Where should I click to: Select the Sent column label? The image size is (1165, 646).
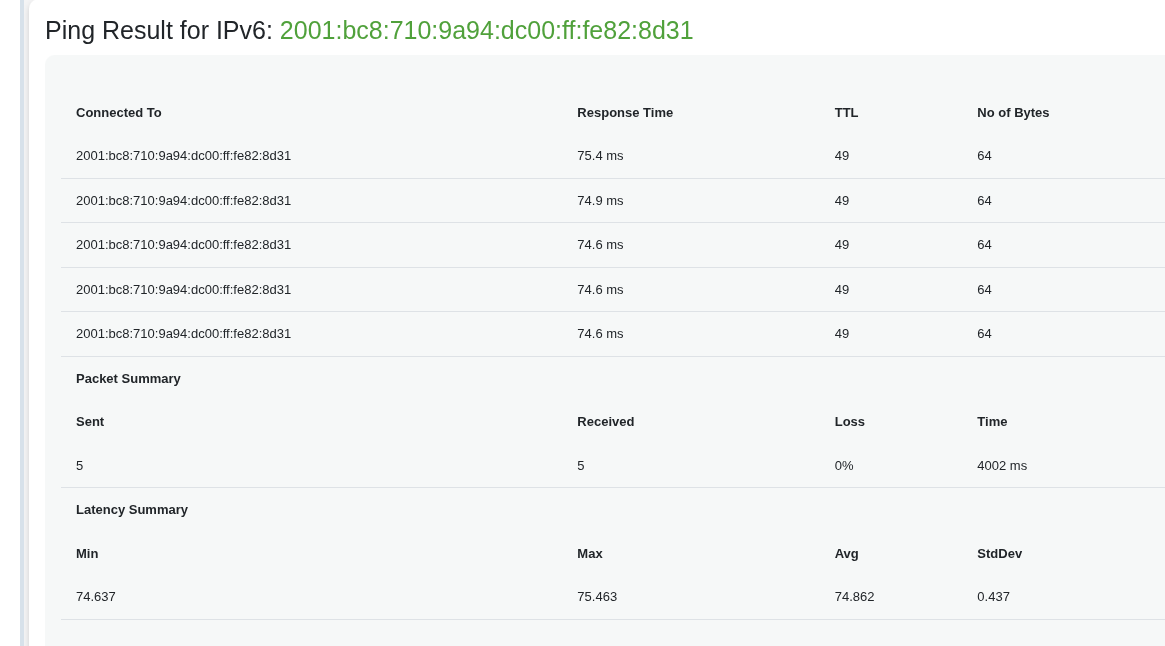(x=90, y=422)
